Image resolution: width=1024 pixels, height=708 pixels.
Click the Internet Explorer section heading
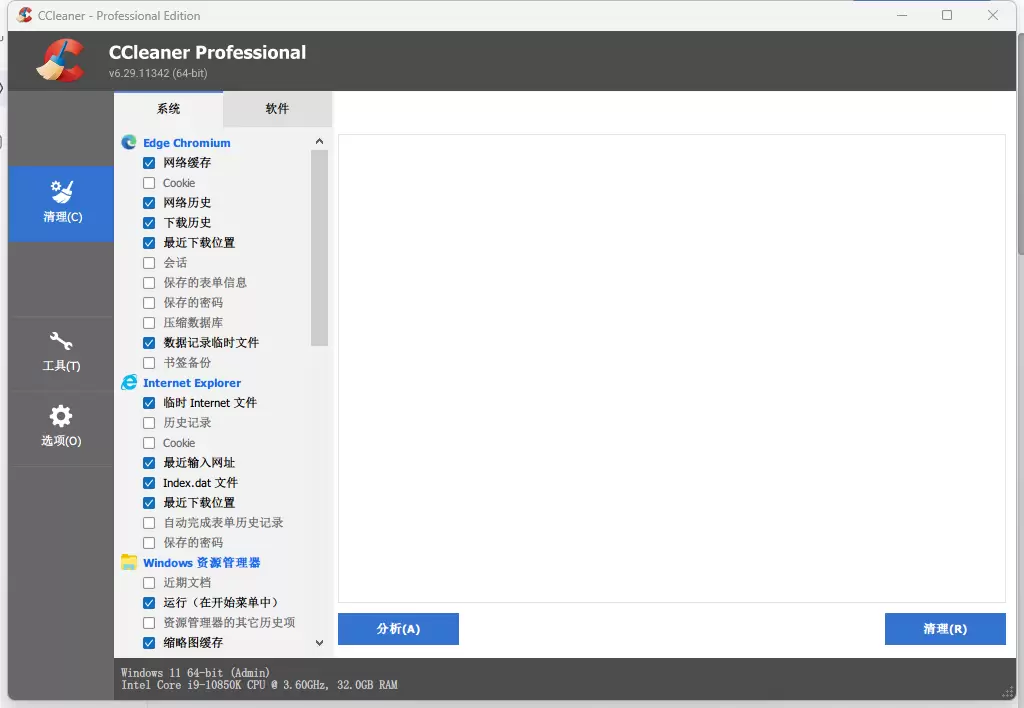[x=192, y=383]
